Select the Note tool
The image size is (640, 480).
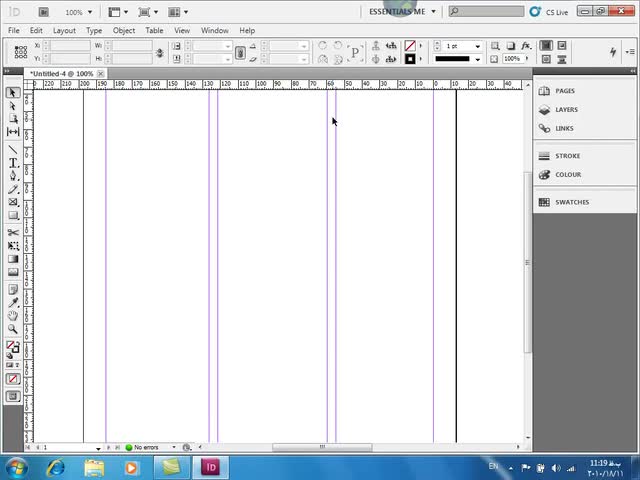coord(13,290)
